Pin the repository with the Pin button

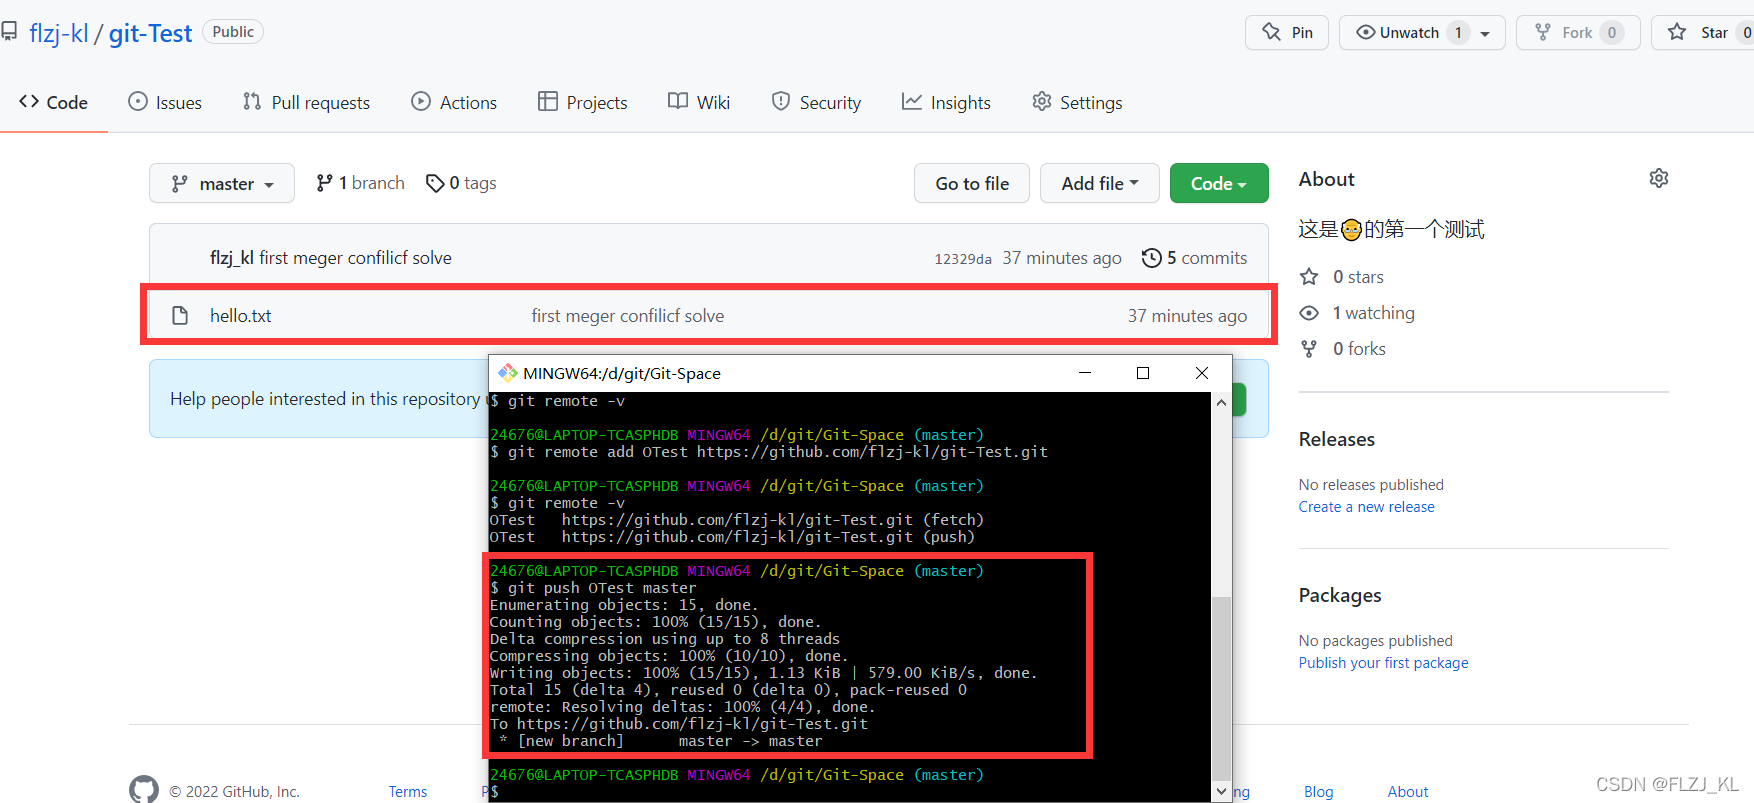(1287, 32)
